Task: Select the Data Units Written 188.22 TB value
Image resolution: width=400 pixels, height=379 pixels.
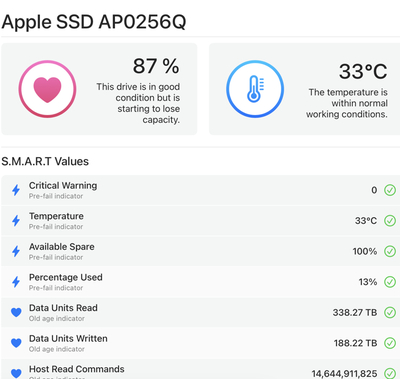Action: pyautogui.click(x=355, y=343)
